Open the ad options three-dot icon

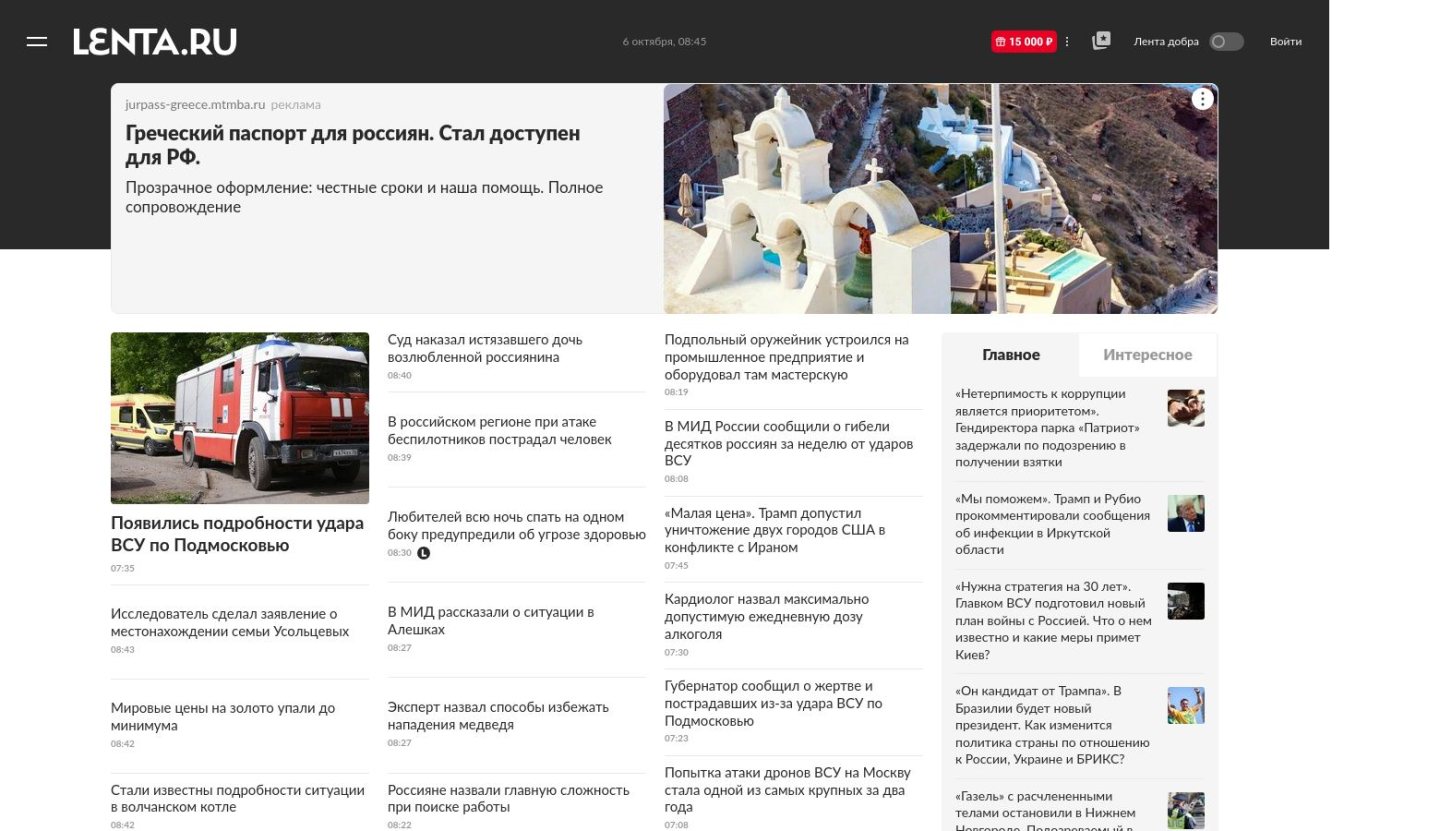[1202, 99]
